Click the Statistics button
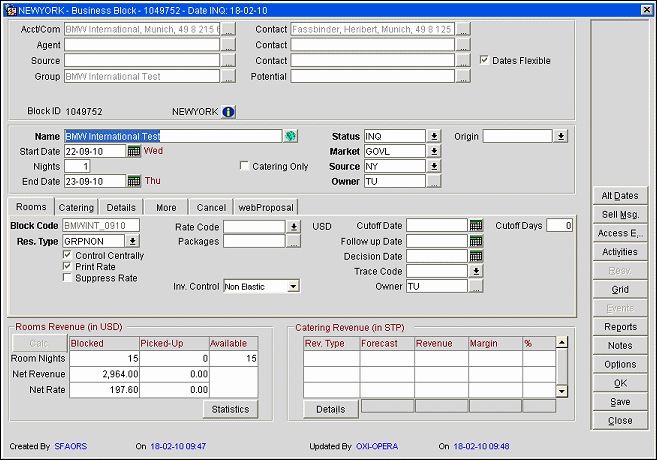The image size is (657, 460). pyautogui.click(x=229, y=409)
